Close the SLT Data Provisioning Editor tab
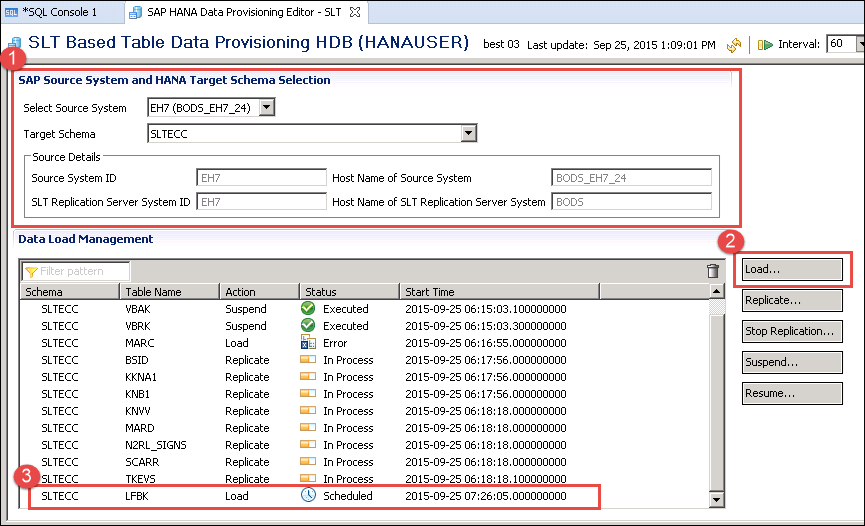This screenshot has width=865, height=526. click(354, 12)
